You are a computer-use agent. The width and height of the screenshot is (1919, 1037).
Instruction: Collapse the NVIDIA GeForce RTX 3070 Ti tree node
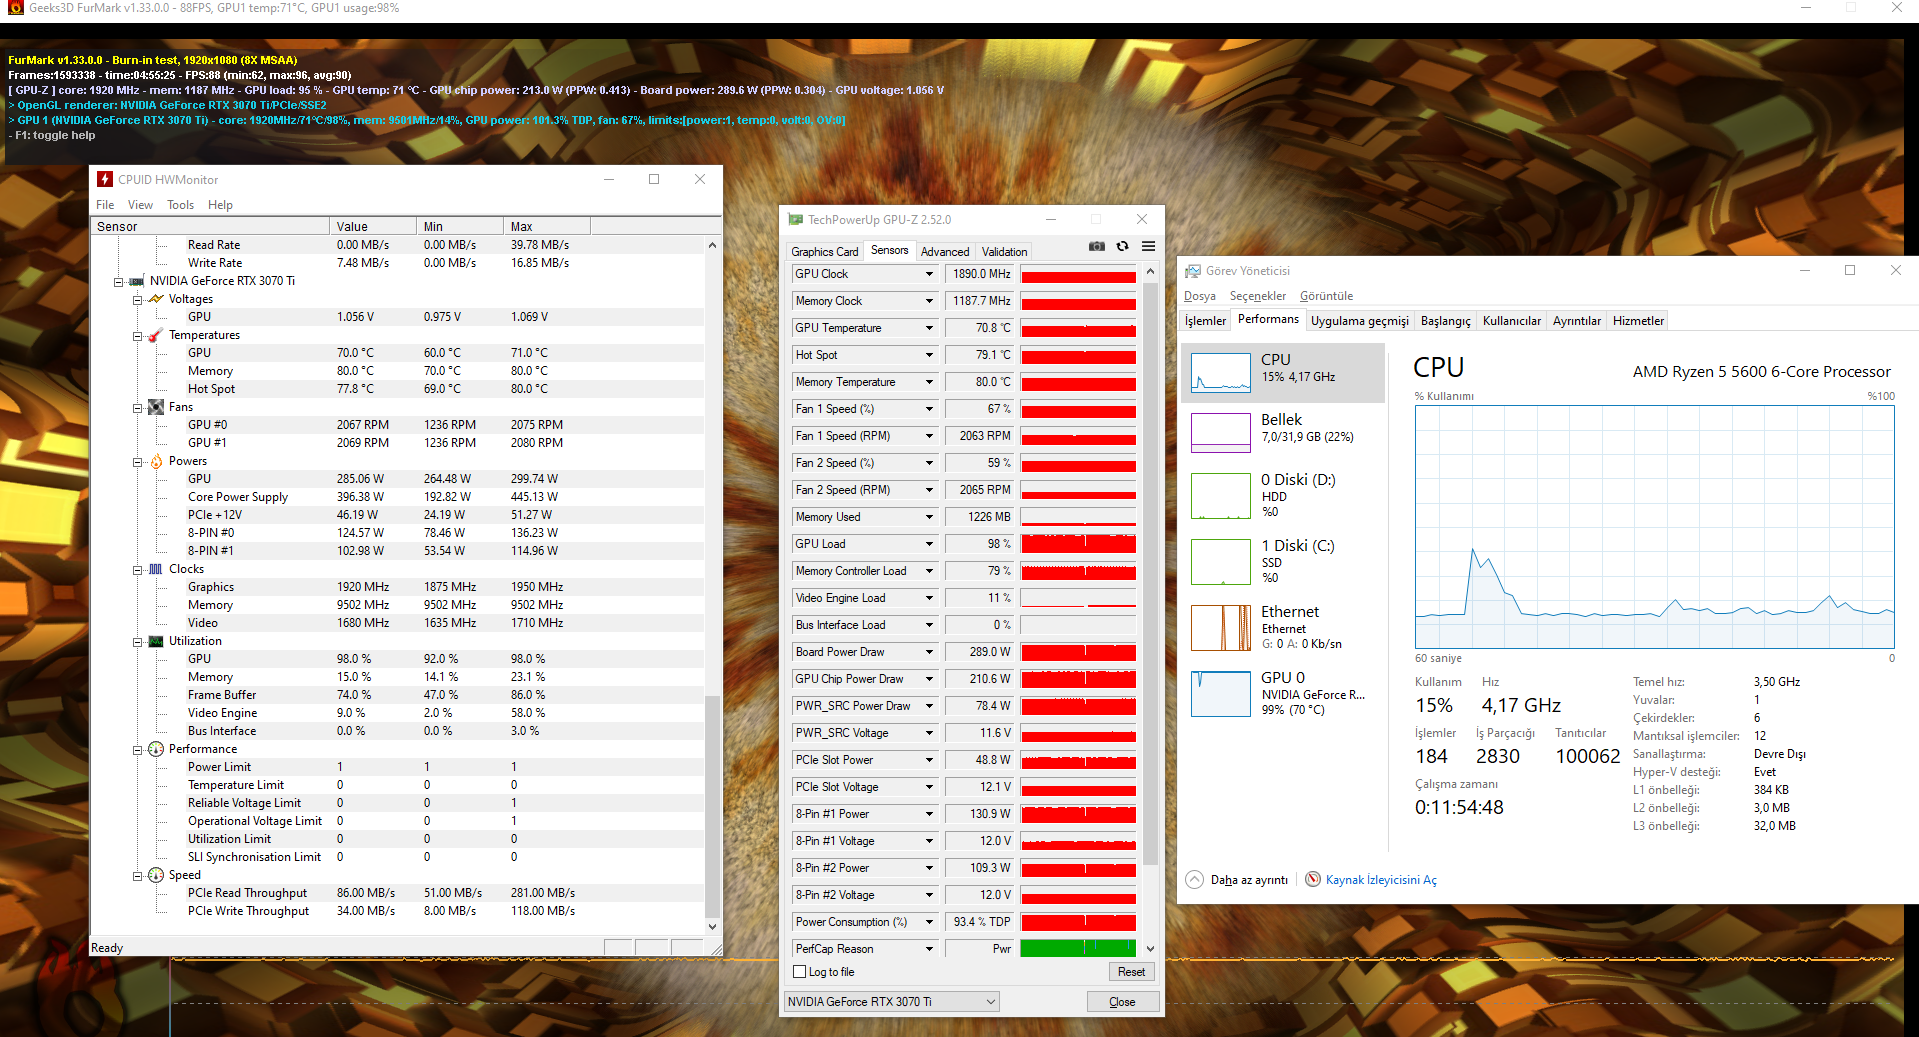coord(118,282)
